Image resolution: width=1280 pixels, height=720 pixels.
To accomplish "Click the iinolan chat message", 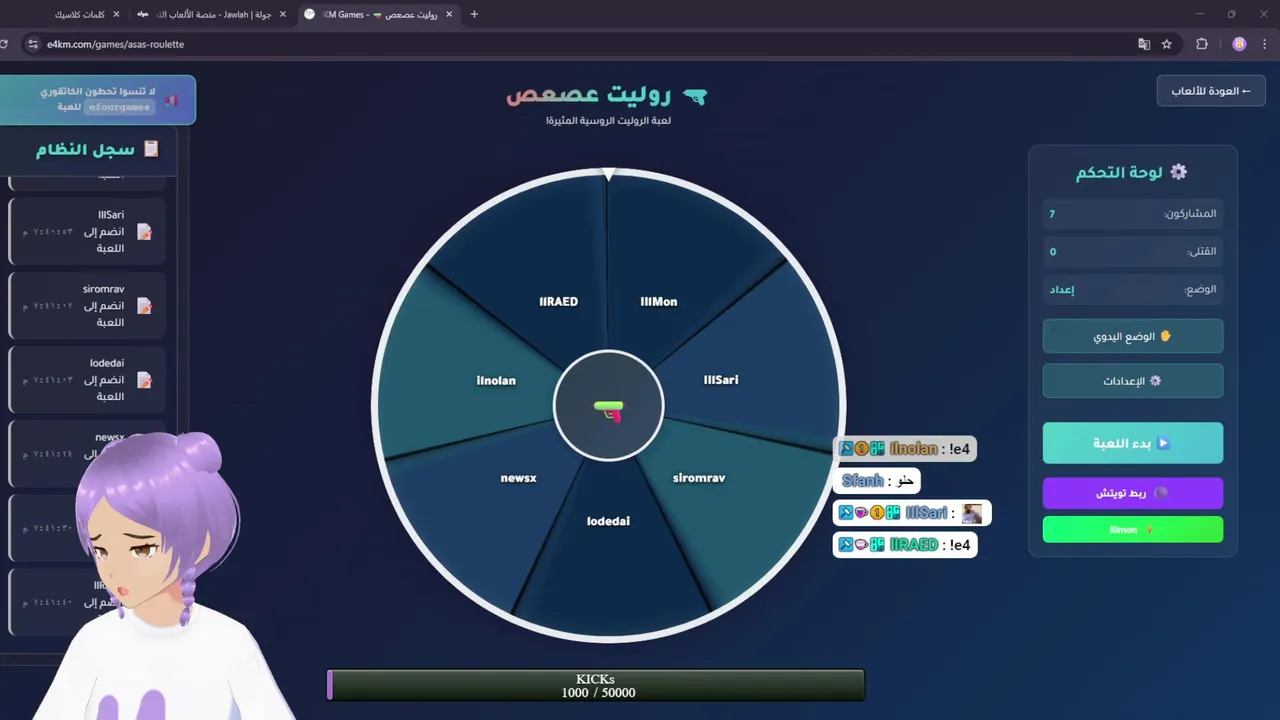I will point(904,449).
